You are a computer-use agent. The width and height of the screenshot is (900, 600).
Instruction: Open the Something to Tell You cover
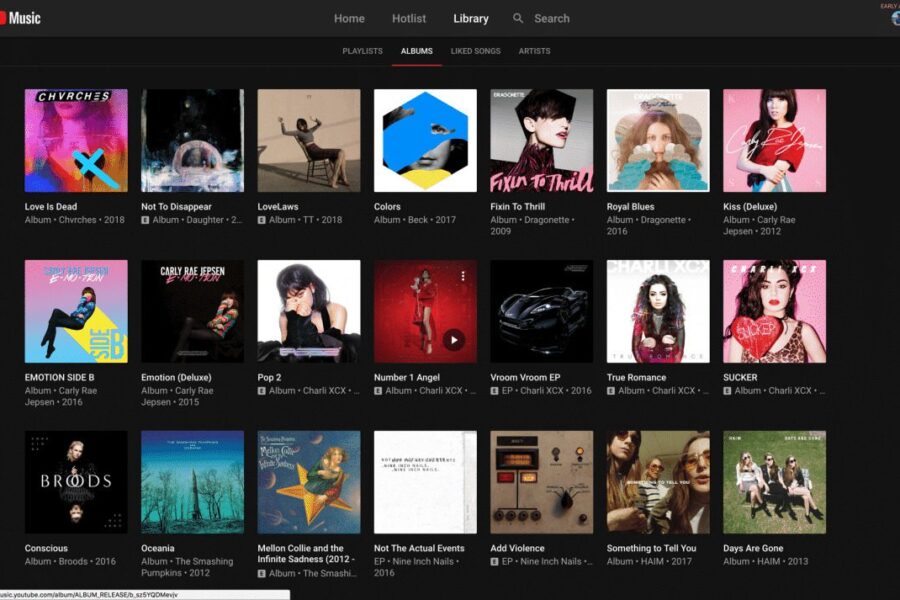click(658, 482)
